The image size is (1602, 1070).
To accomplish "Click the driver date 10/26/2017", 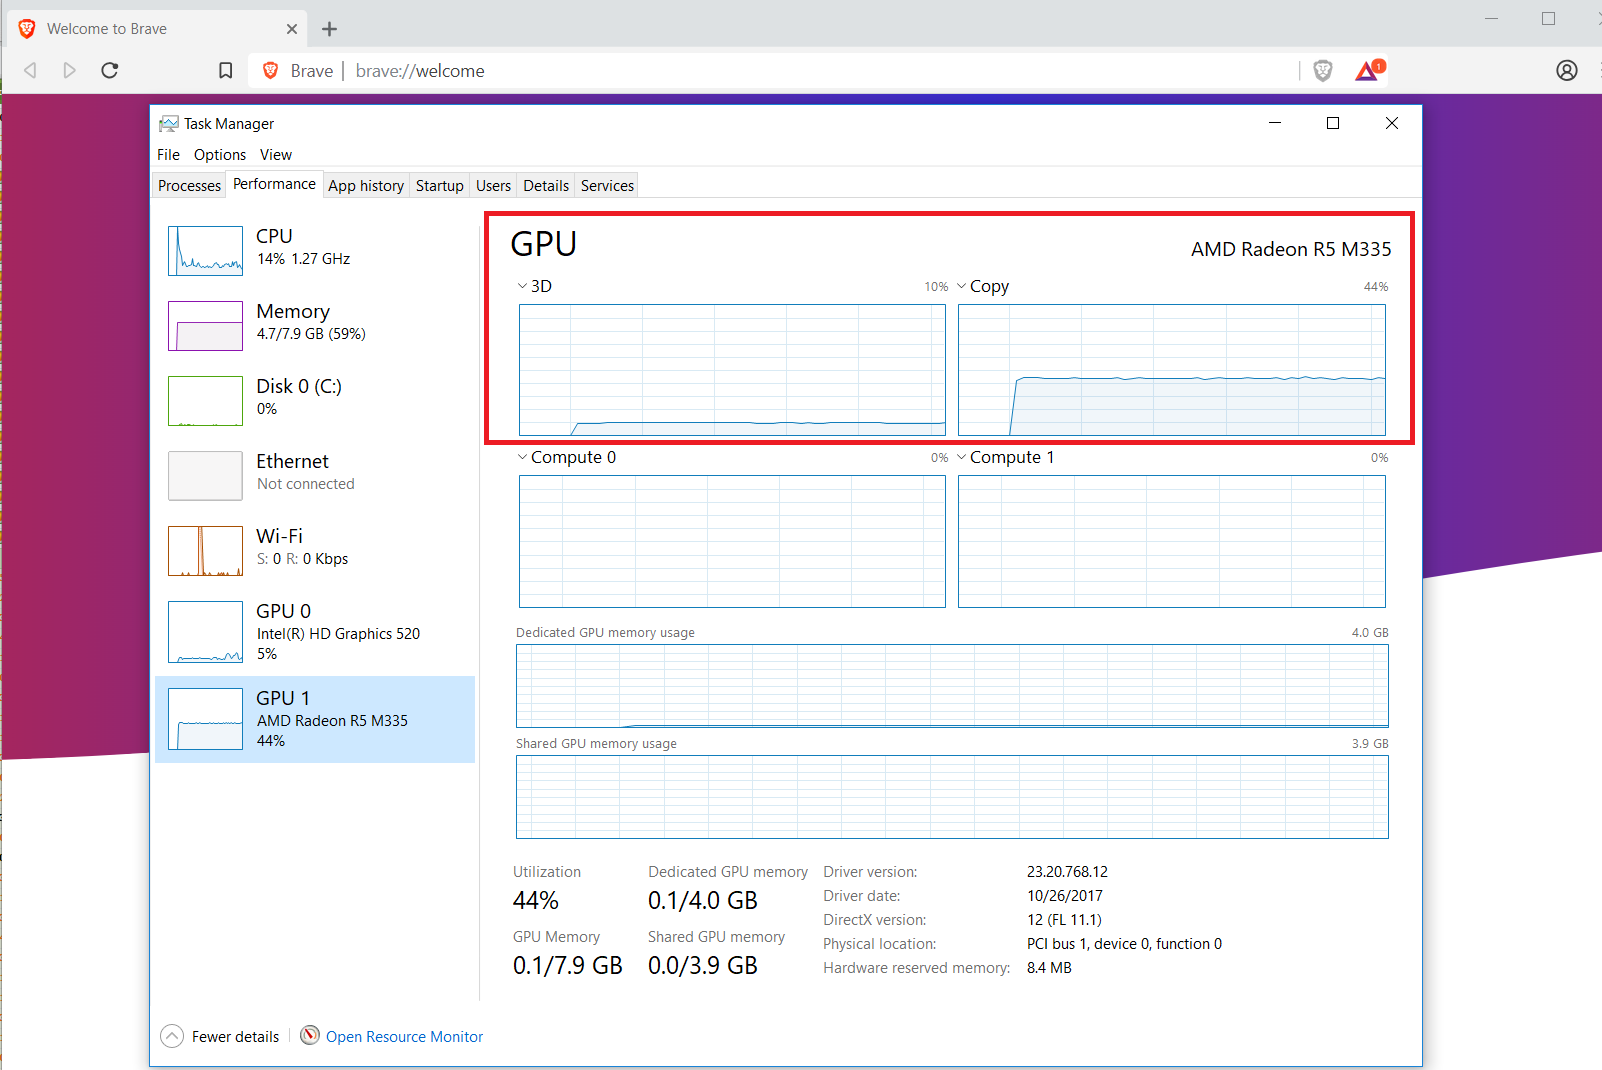I will coord(1065,896).
